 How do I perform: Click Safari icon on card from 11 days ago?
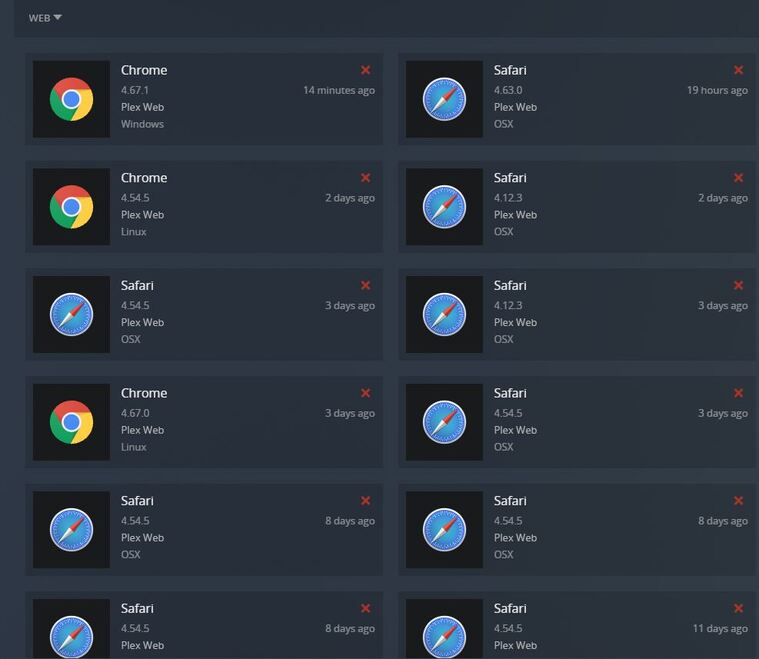444,636
